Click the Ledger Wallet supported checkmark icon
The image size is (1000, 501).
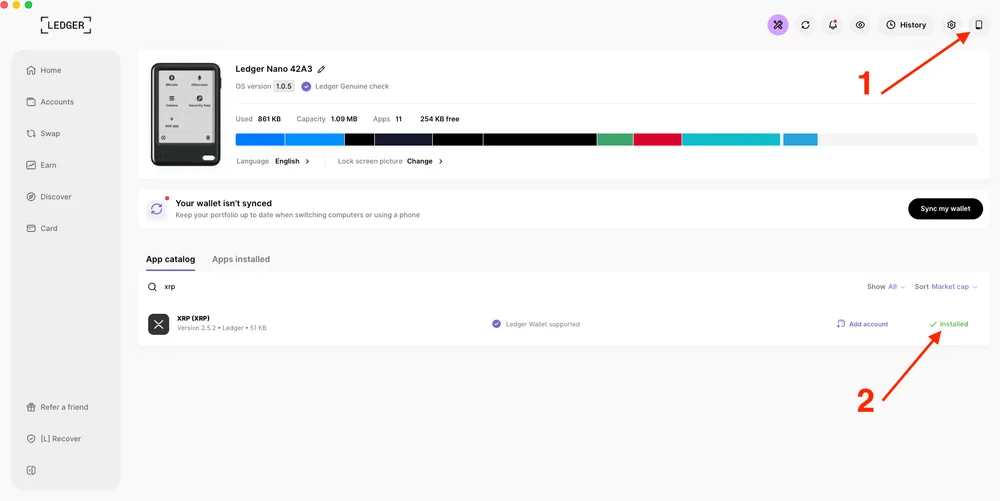(x=496, y=324)
